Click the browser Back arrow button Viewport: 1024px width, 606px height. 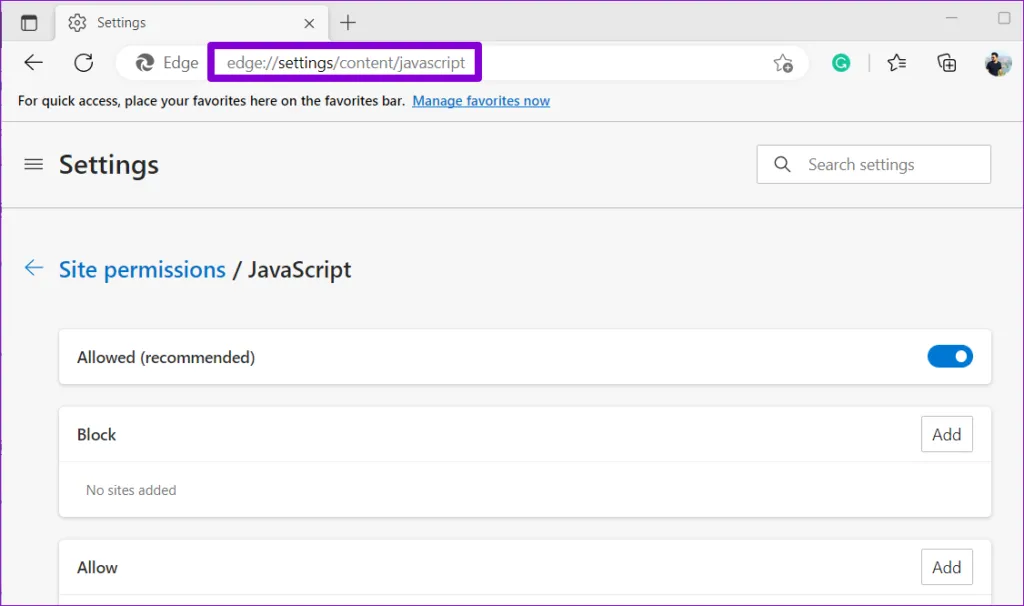34,63
